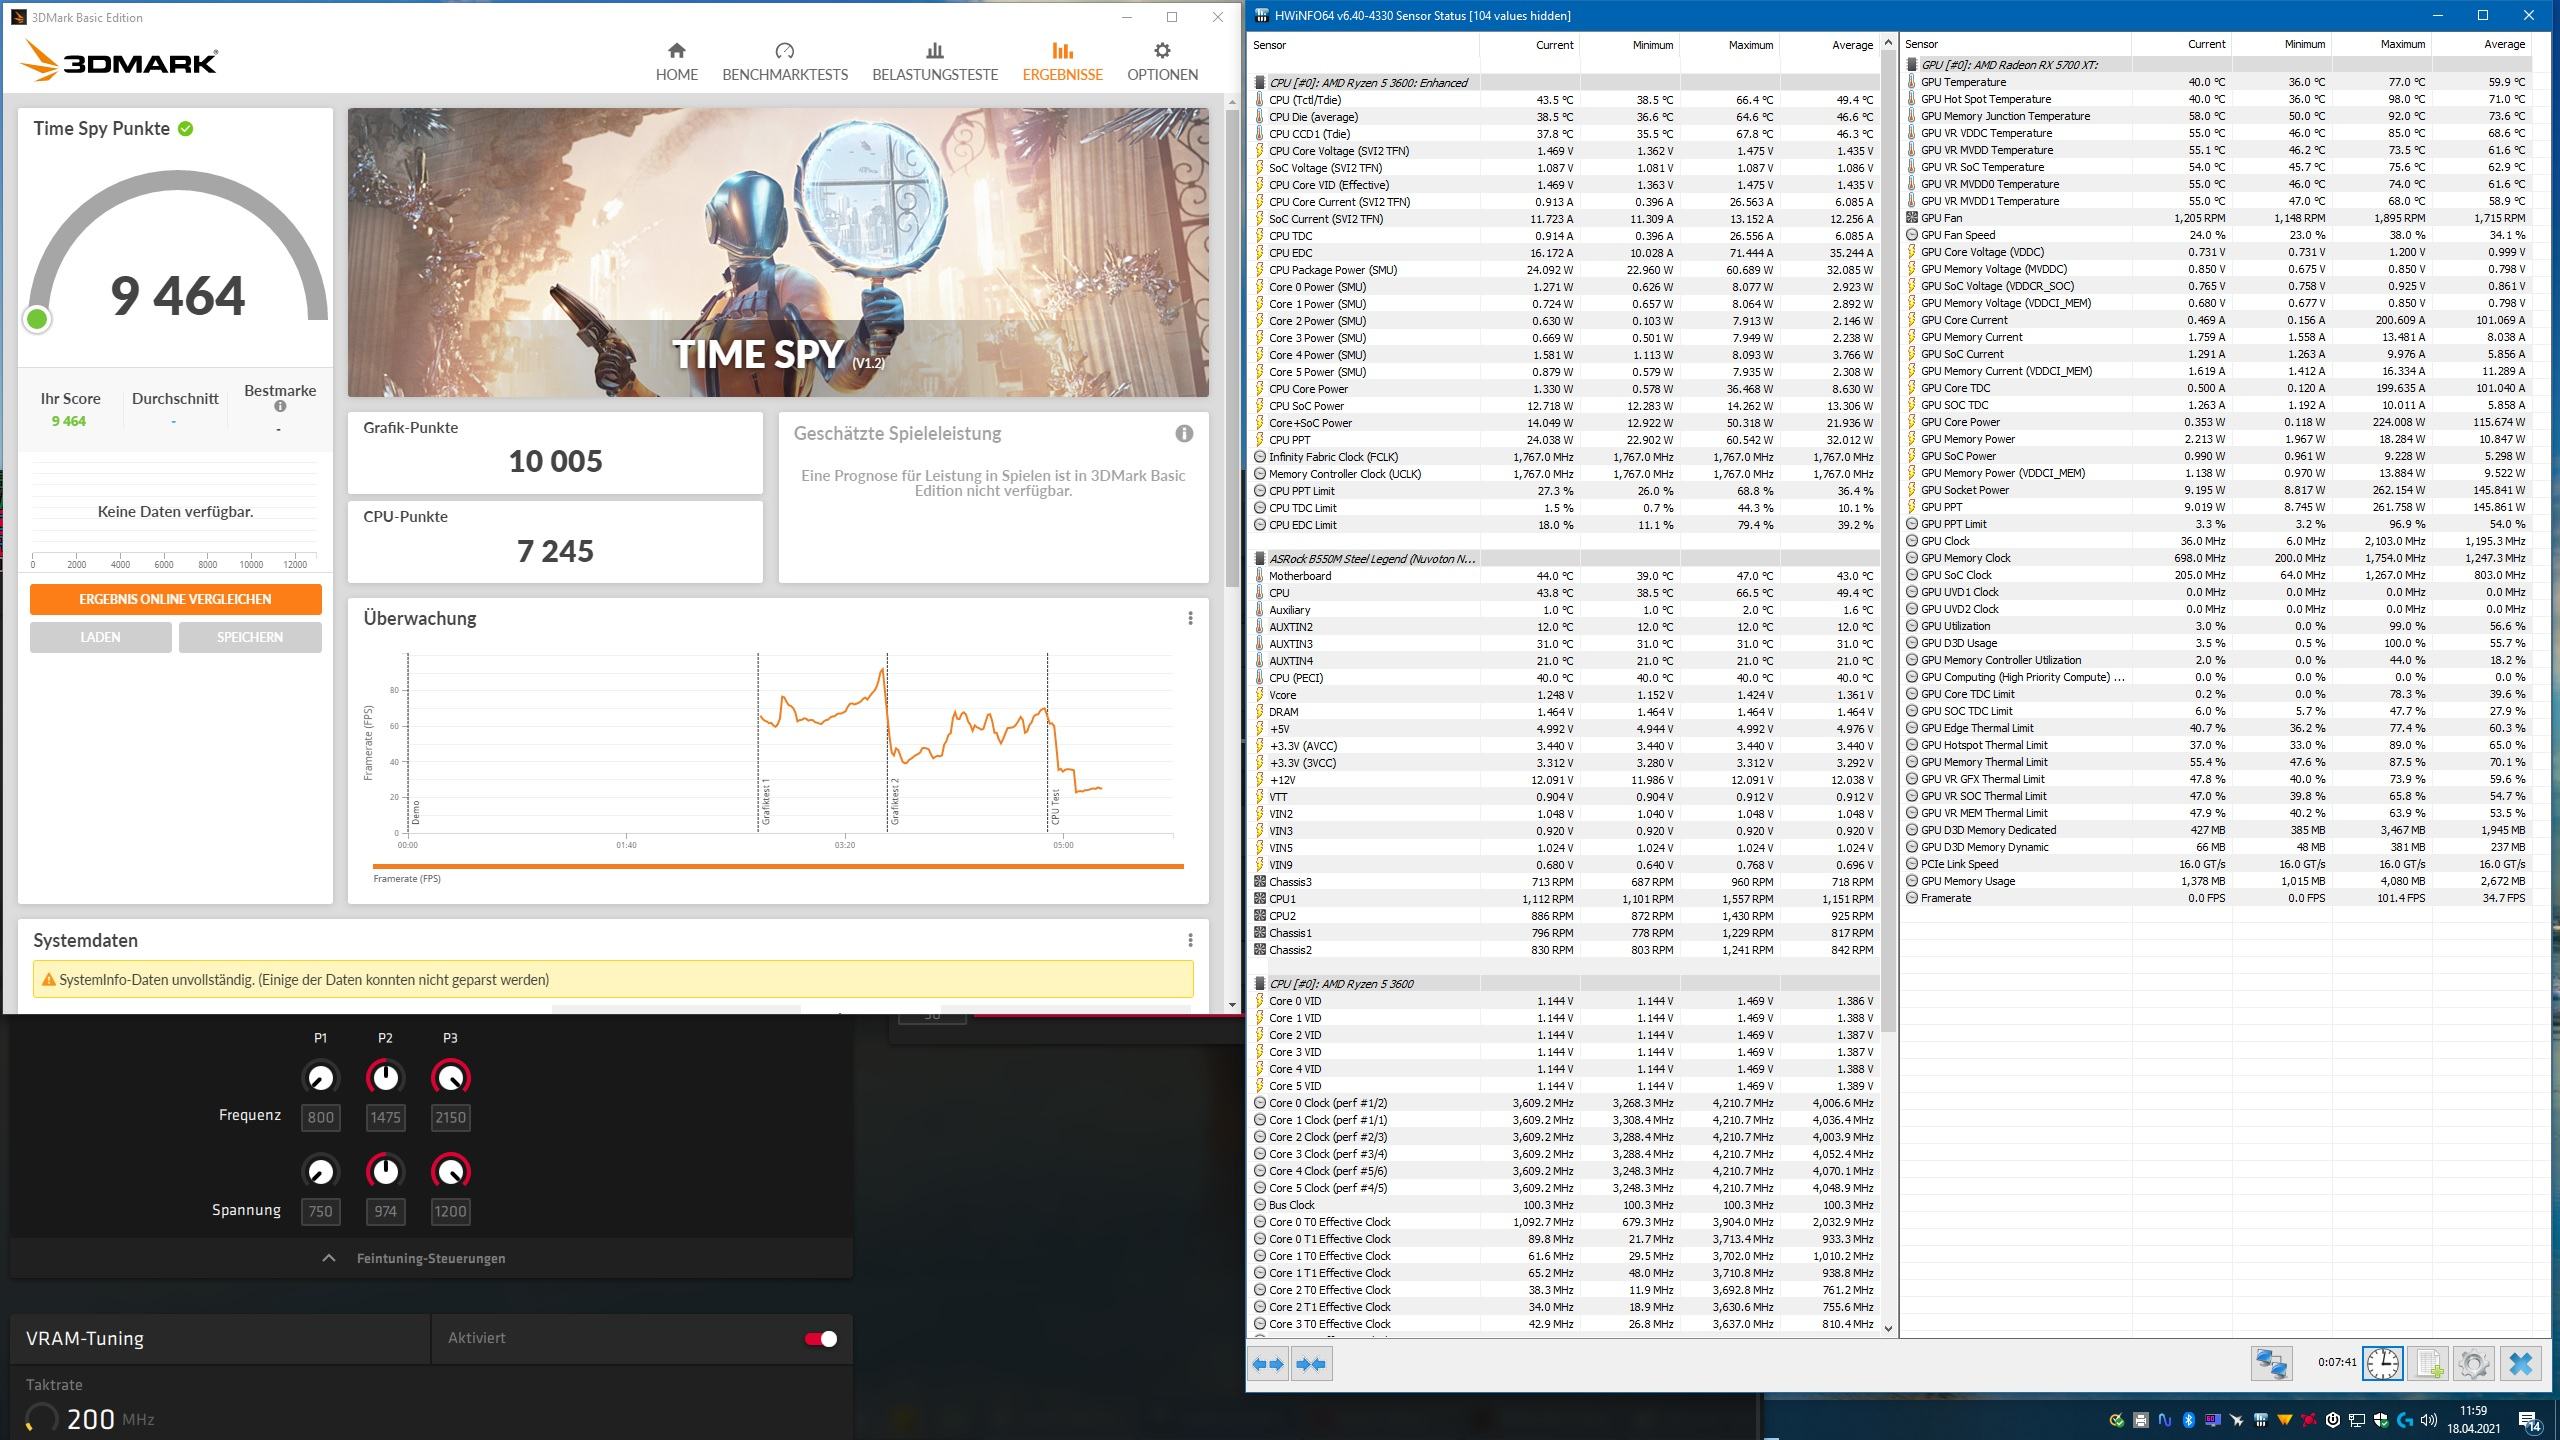Open the BELASTUNGSTESTE tab

[935, 62]
